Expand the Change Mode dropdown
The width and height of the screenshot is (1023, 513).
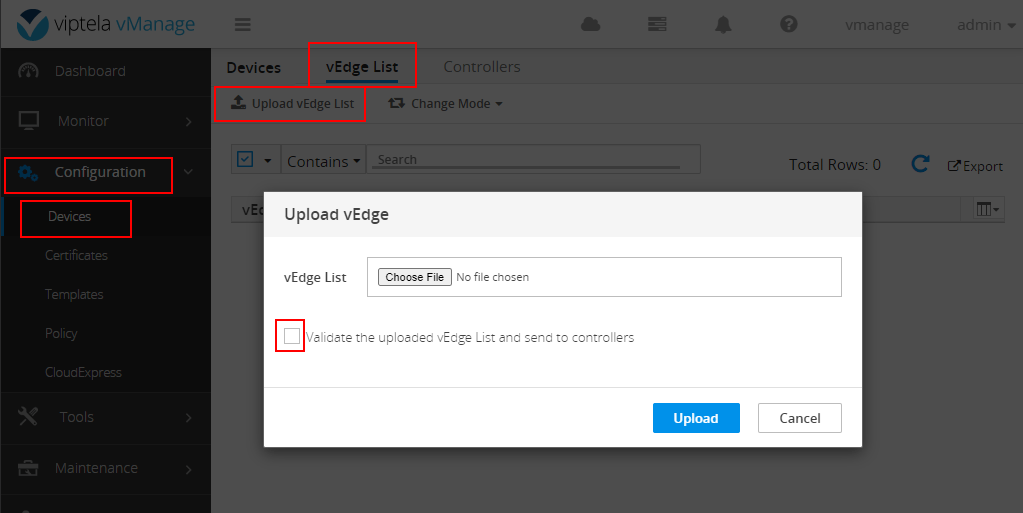(x=445, y=104)
